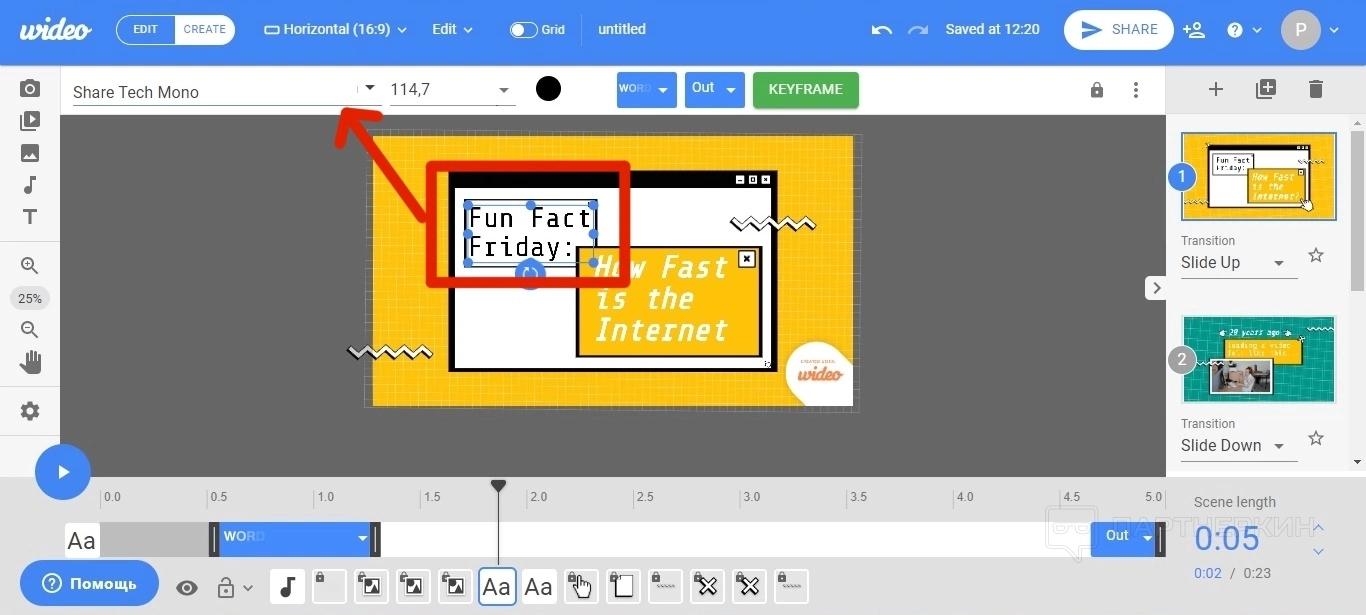
Task: Open the Horizontal (16:9) format dropdown
Action: pyautogui.click(x=336, y=30)
